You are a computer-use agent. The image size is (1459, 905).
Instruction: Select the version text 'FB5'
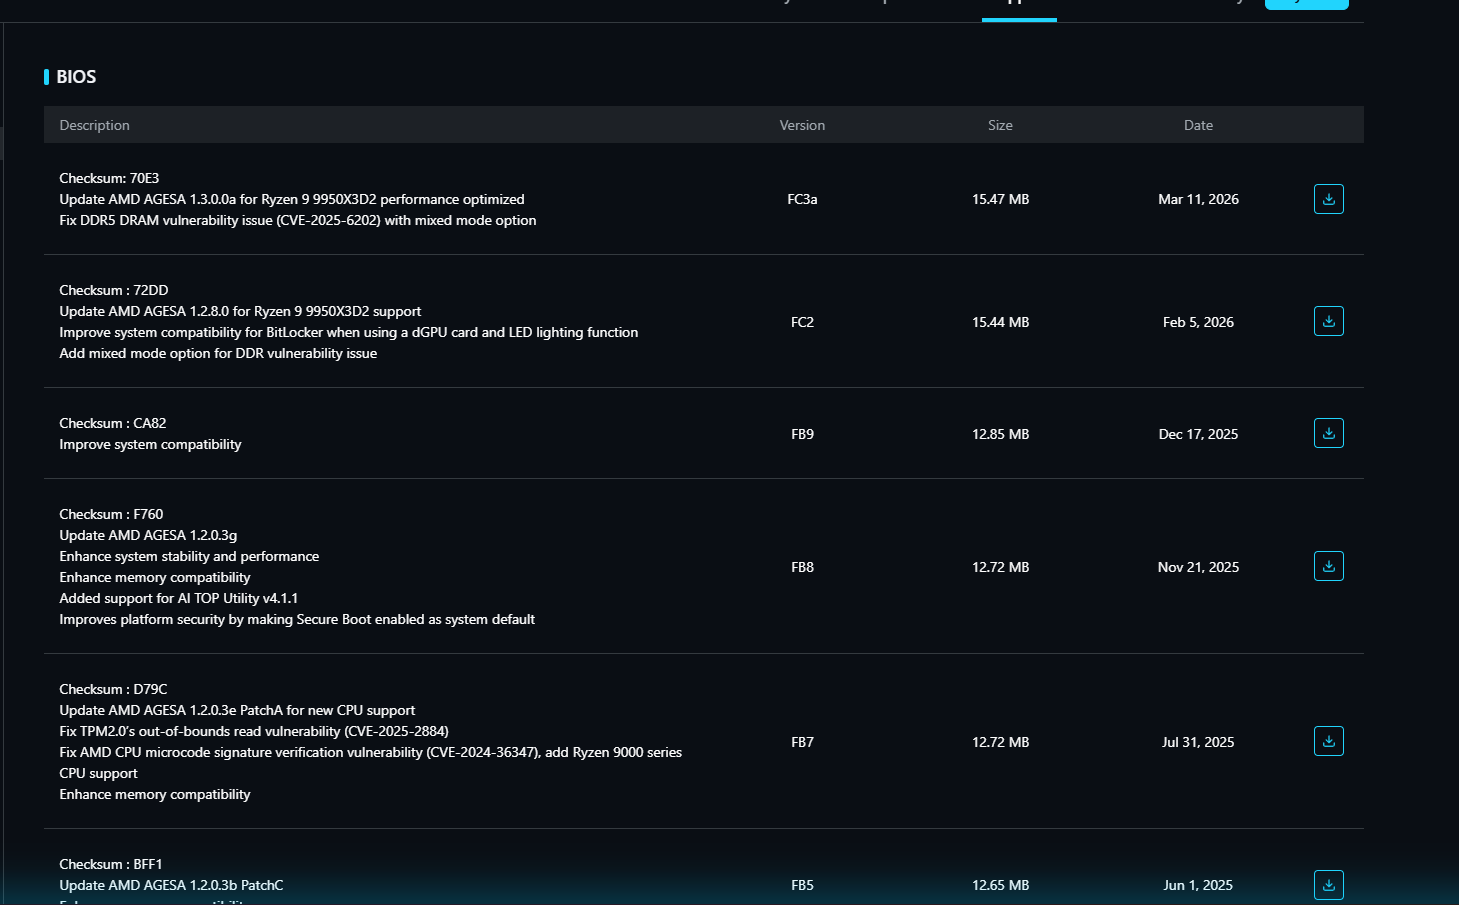point(802,885)
